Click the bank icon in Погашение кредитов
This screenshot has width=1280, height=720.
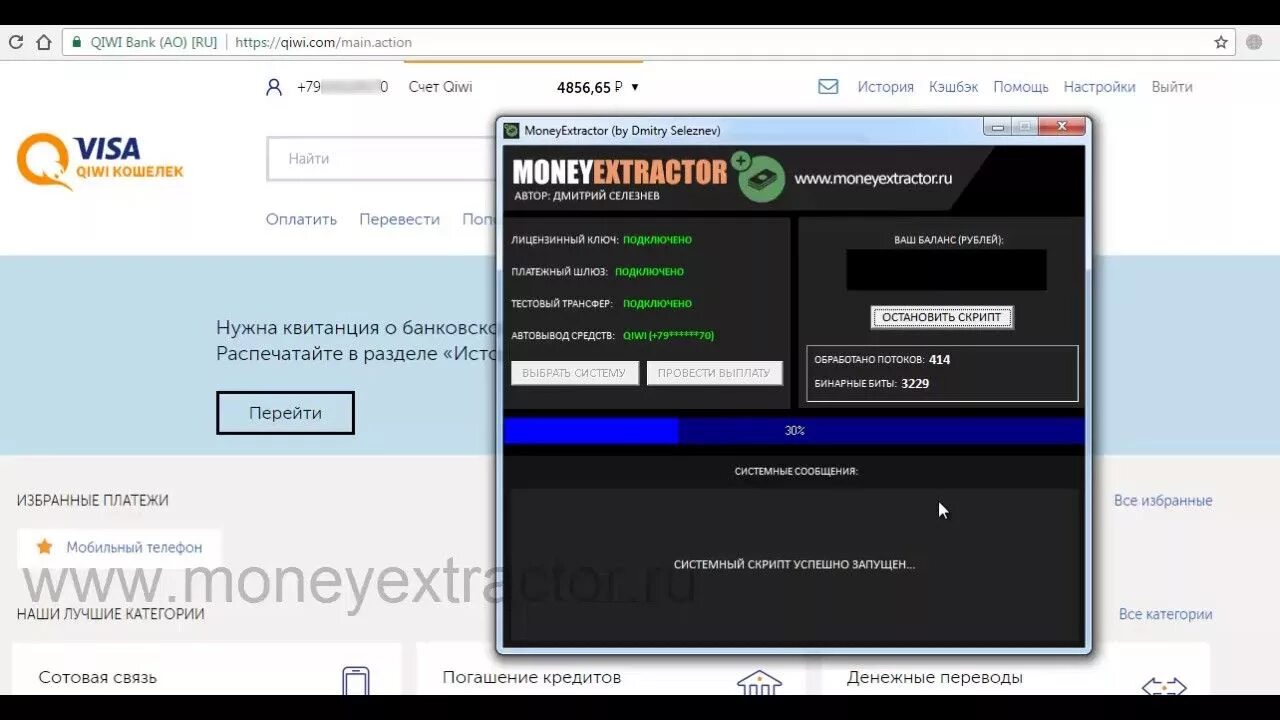tap(759, 683)
